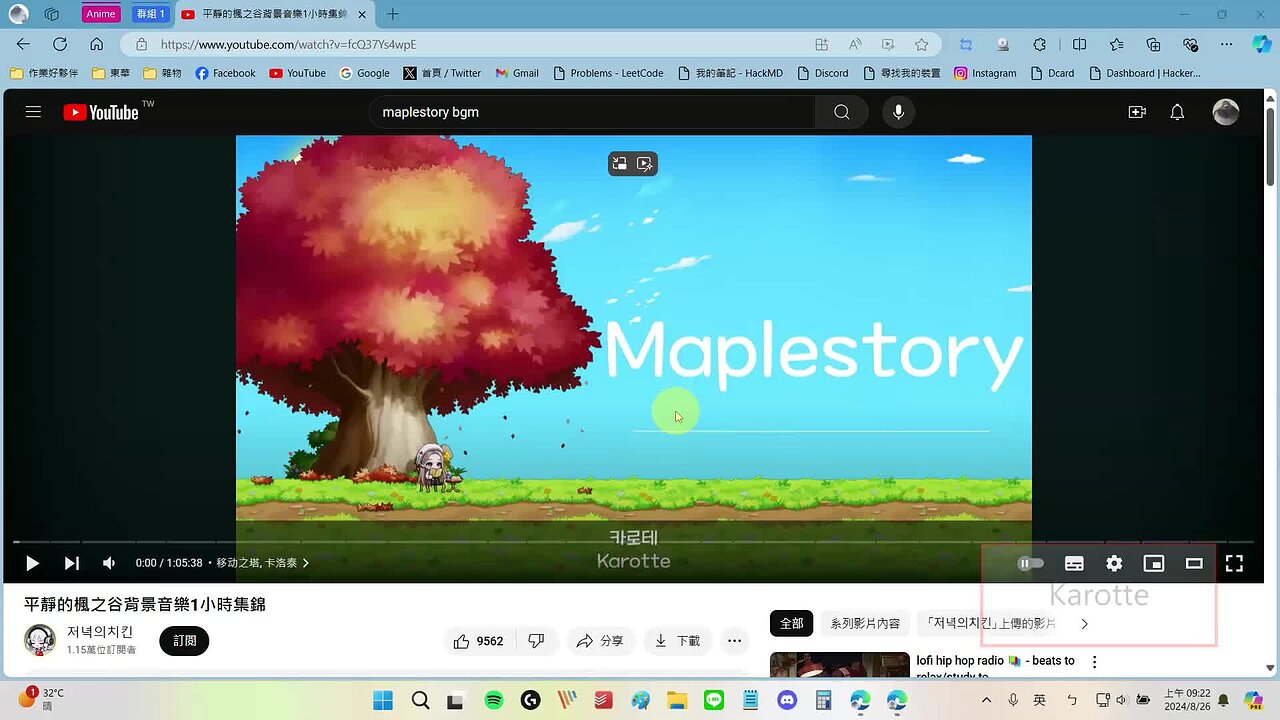The height and width of the screenshot is (720, 1280).
Task: Open browser essentials heart icon
Action: click(1190, 44)
